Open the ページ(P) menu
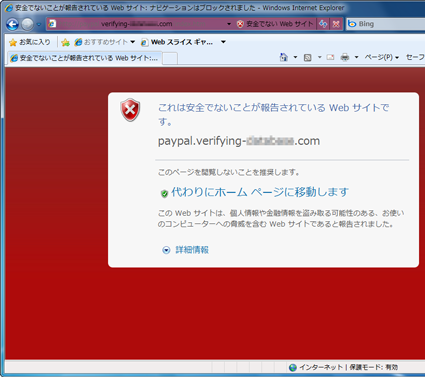 pyautogui.click(x=382, y=57)
